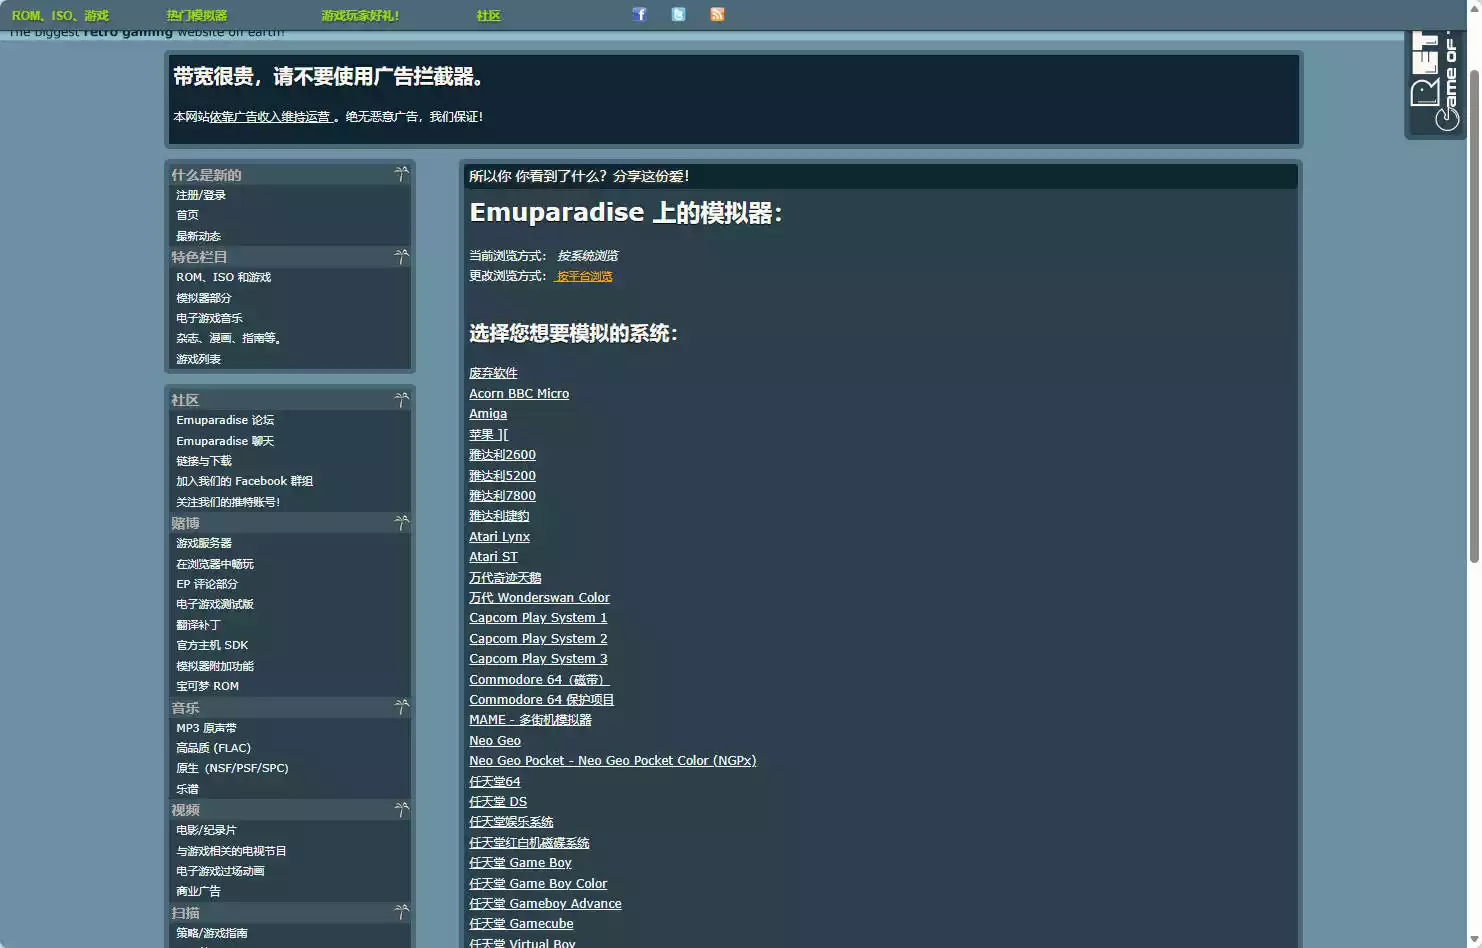Visit Emuparadise 论坛 link
This screenshot has width=1482, height=948.
(225, 420)
